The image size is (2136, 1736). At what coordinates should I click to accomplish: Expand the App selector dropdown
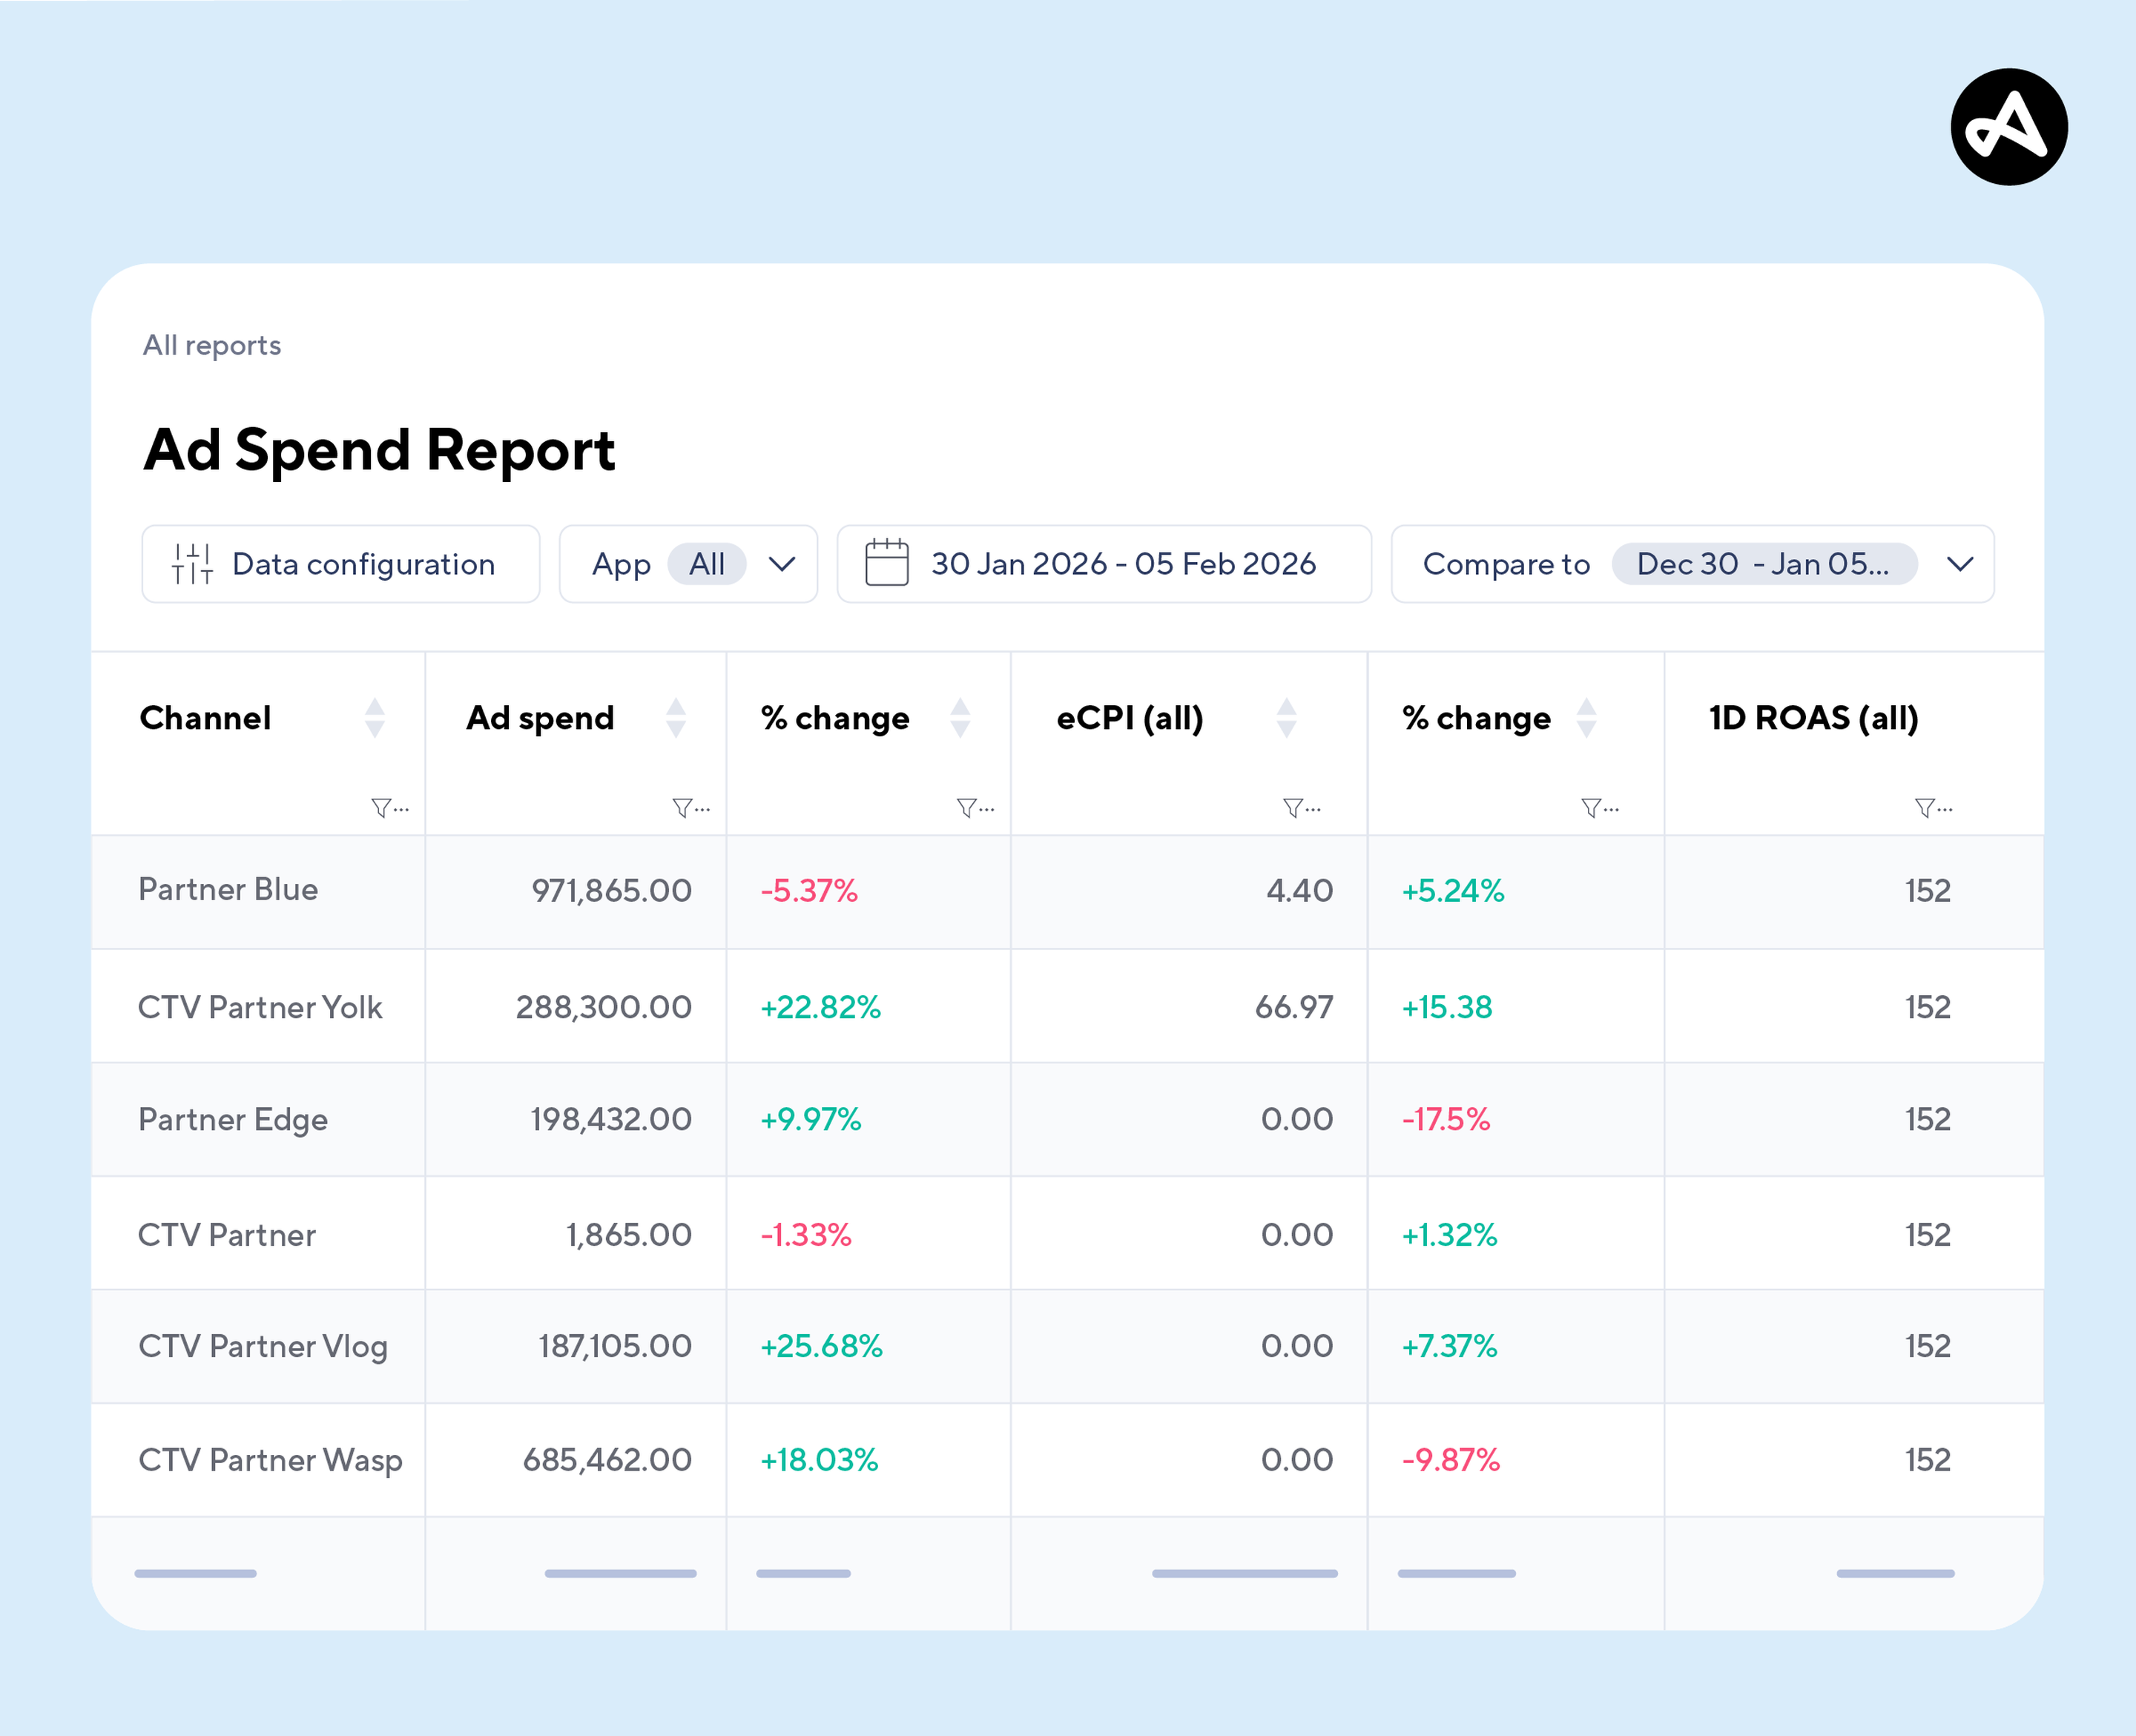click(782, 564)
